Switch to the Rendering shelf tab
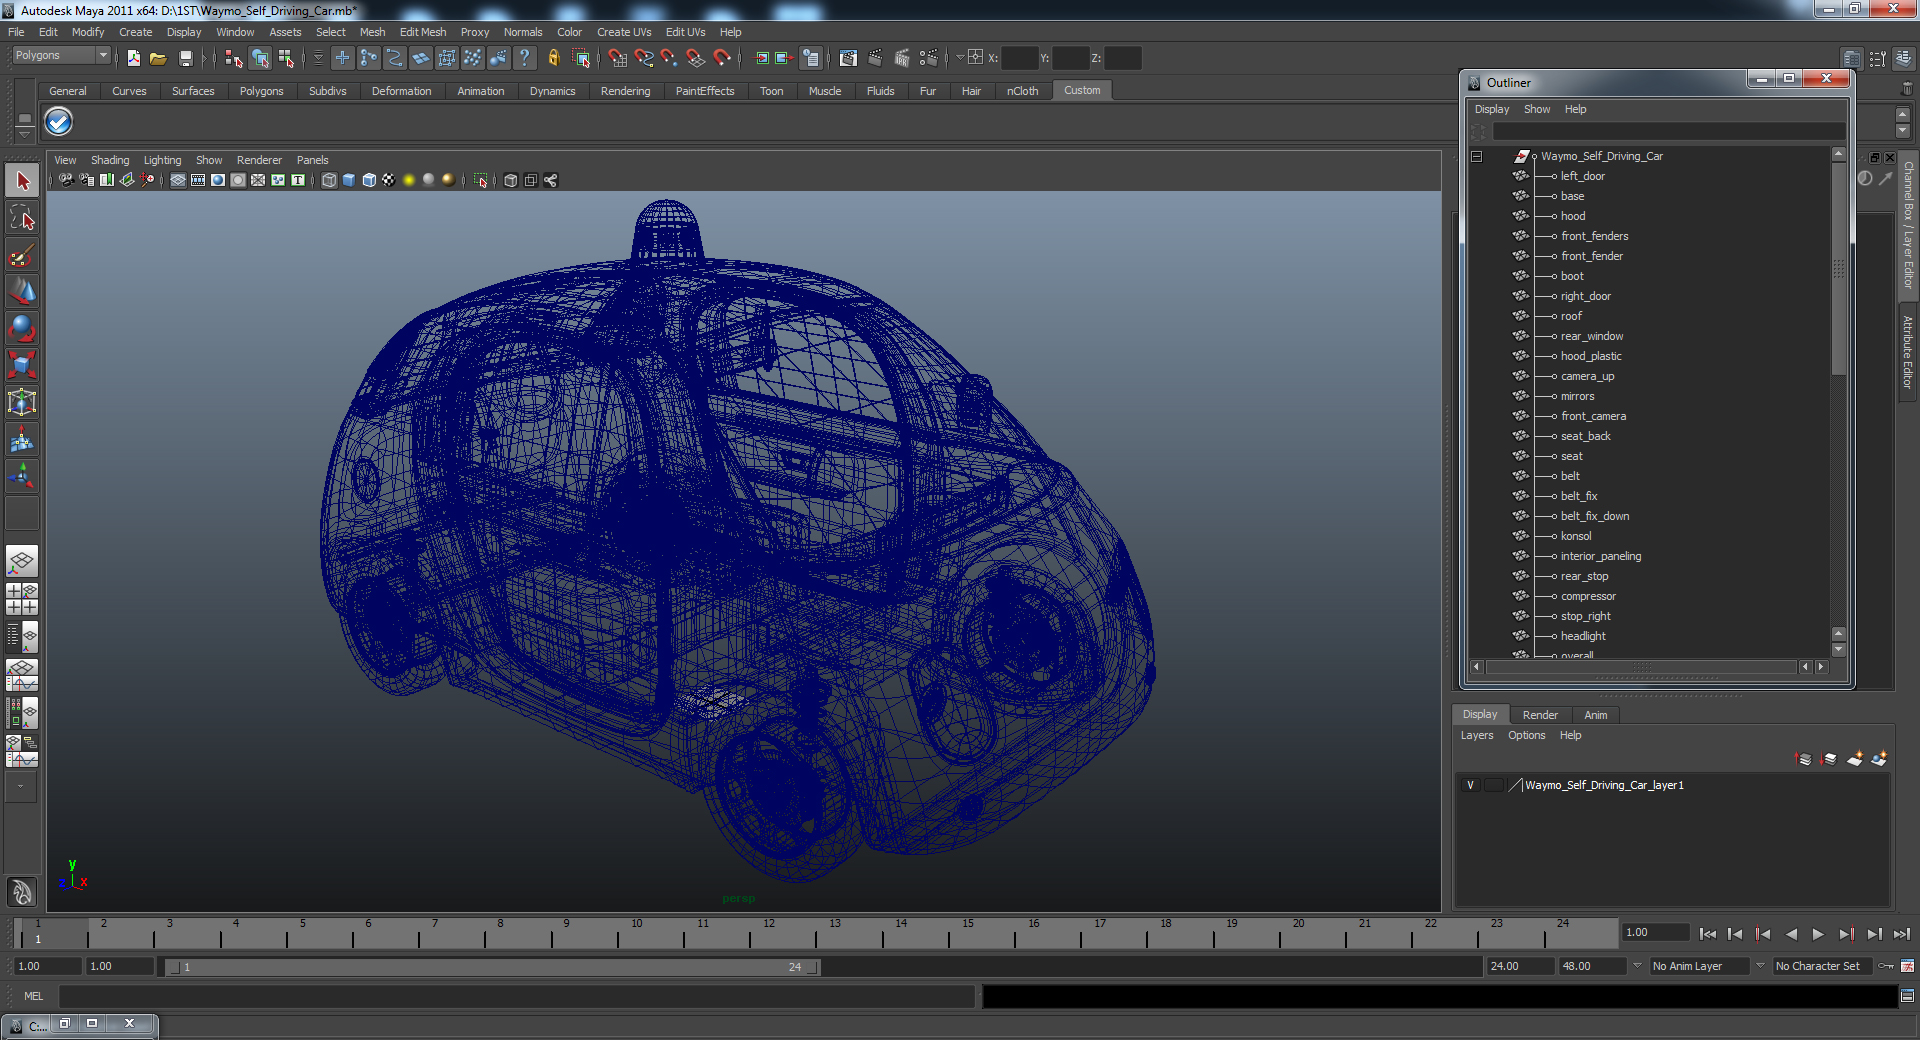 (x=625, y=91)
